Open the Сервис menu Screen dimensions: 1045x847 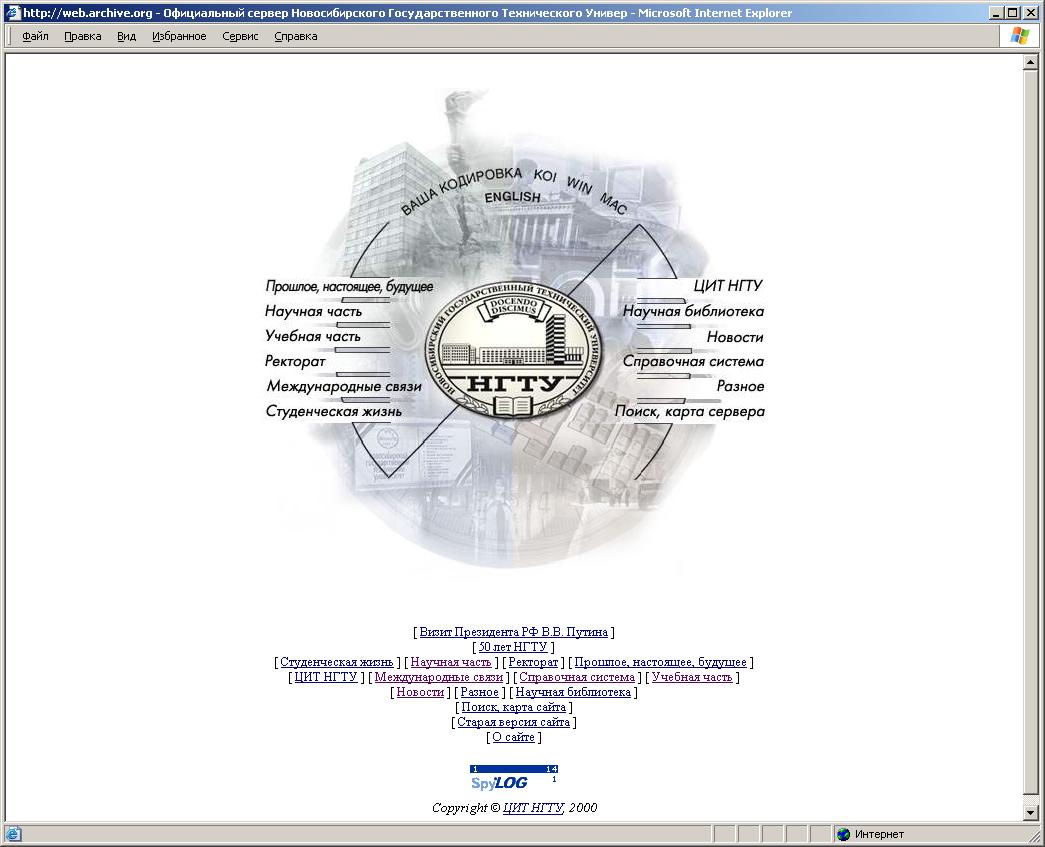(x=240, y=36)
